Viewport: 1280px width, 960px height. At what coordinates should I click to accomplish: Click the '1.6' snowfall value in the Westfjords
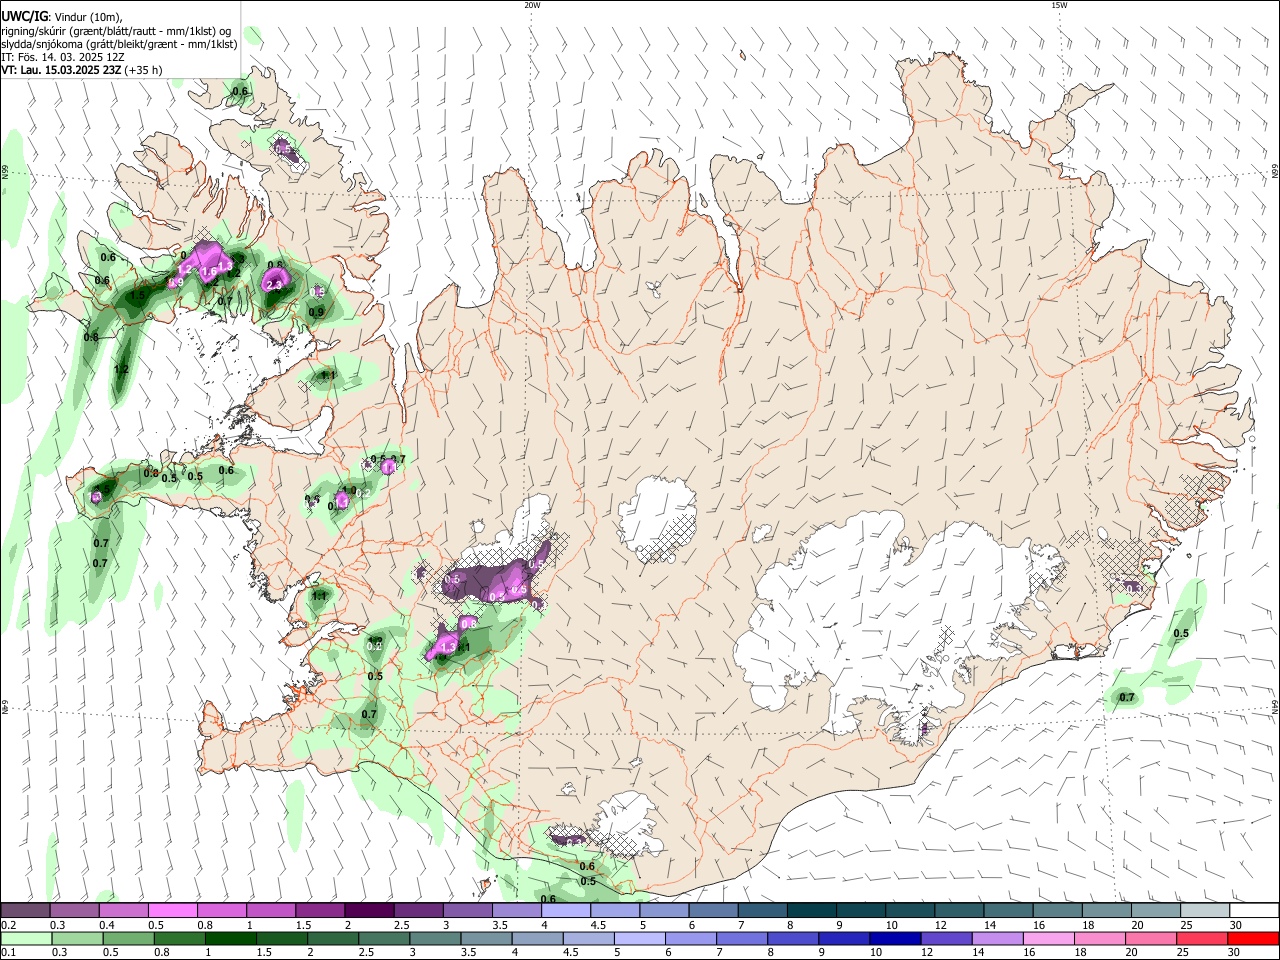tap(209, 272)
